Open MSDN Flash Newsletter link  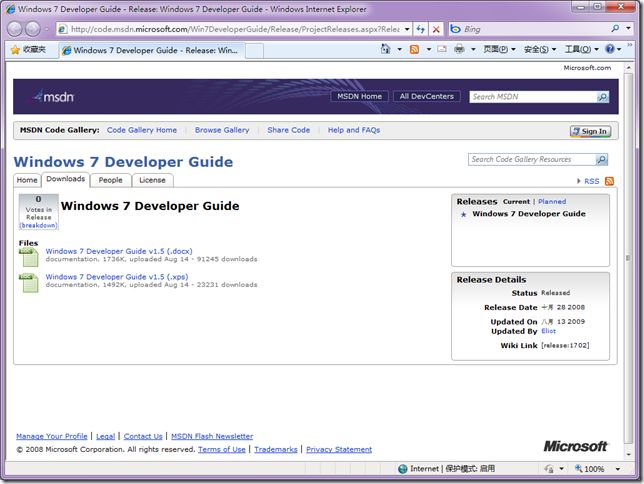[212, 436]
